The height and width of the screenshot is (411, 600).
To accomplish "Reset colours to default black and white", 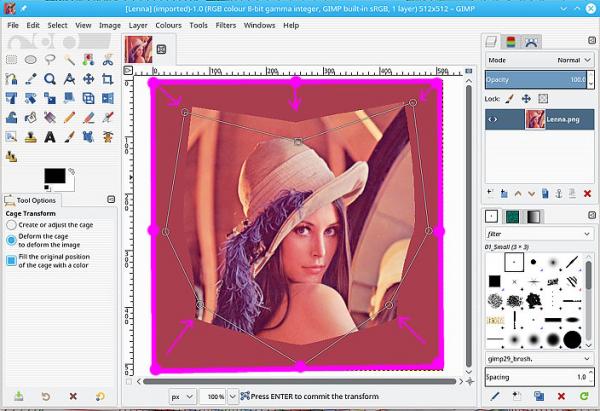I will [47, 188].
